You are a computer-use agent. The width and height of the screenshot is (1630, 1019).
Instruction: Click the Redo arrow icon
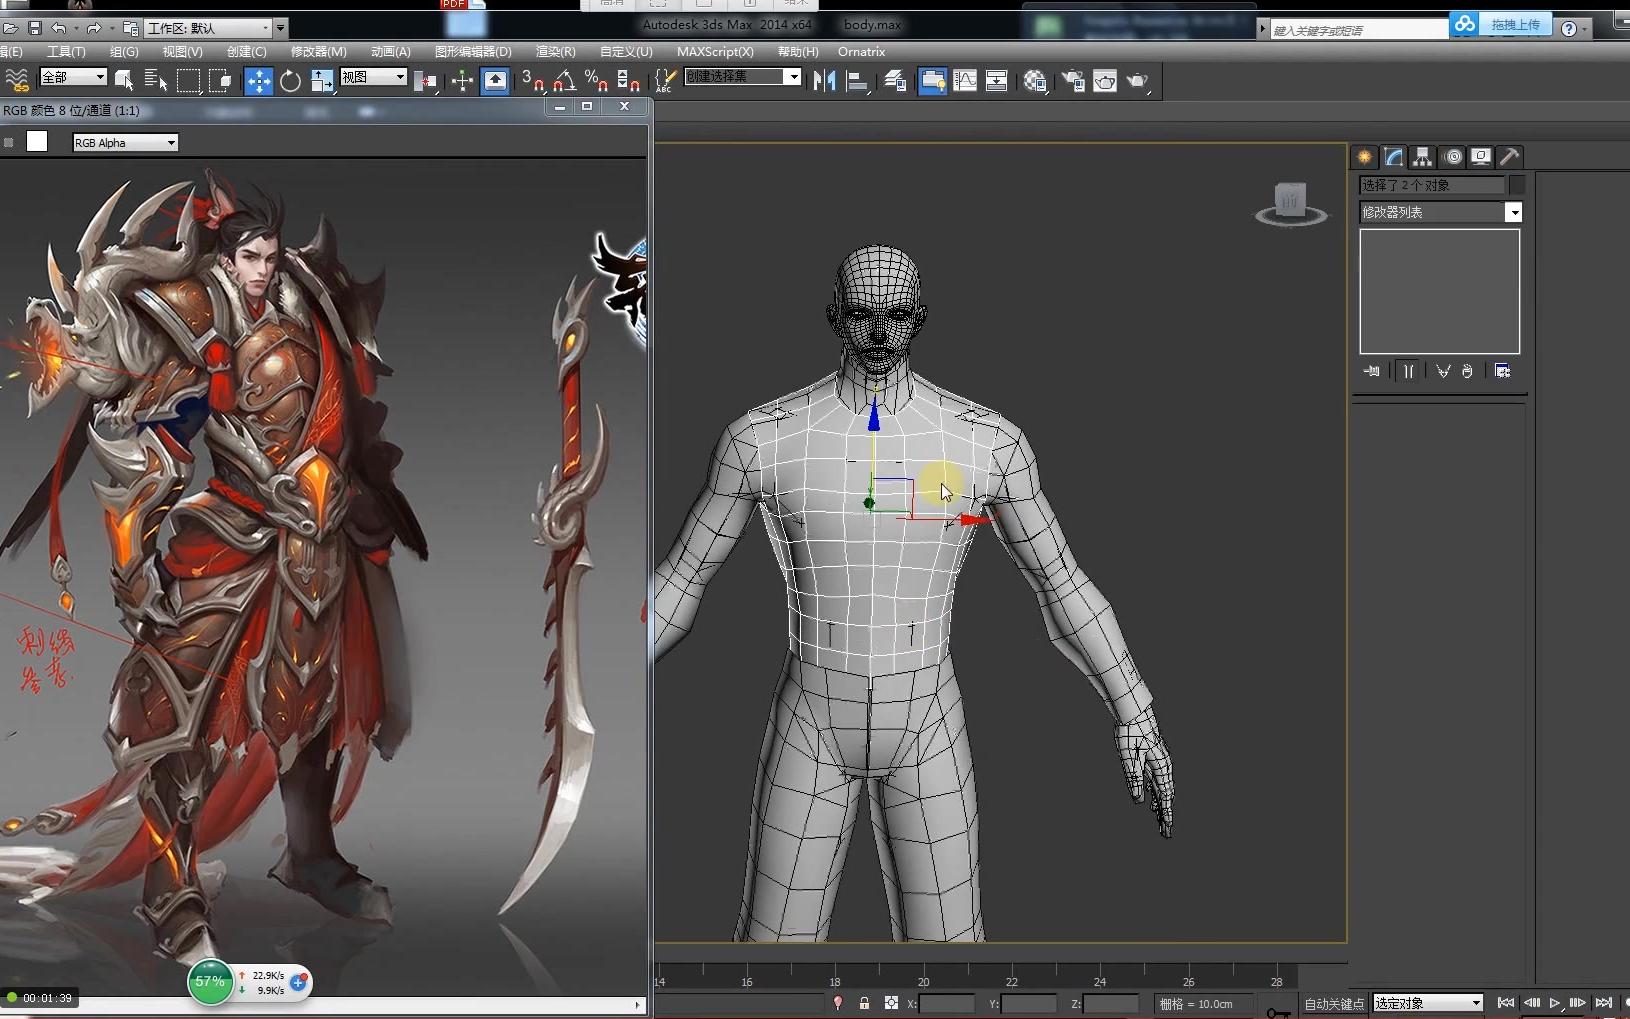pos(94,28)
